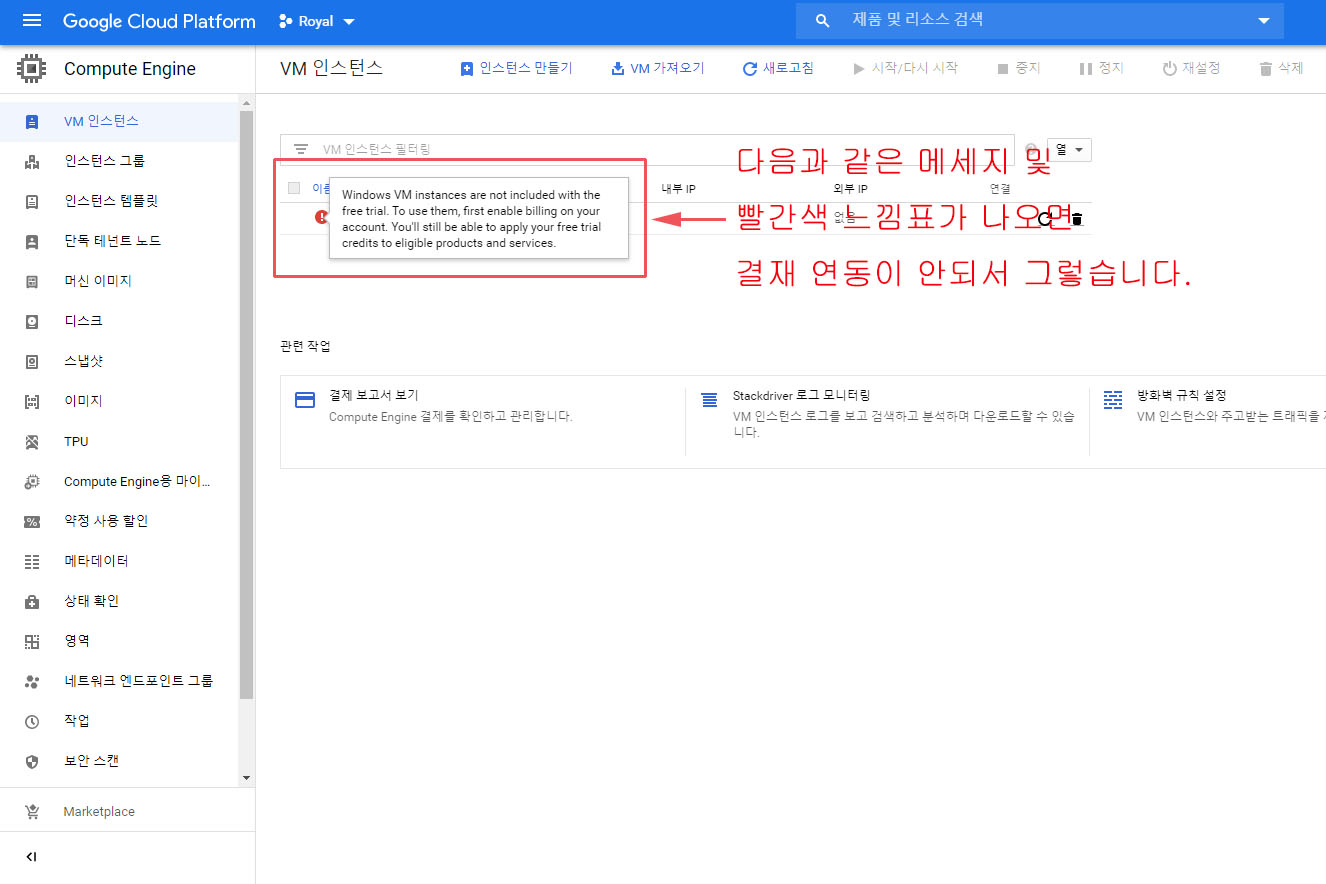Click the 이미지 sidebar icon
The image size is (1326, 884).
pyautogui.click(x=32, y=401)
